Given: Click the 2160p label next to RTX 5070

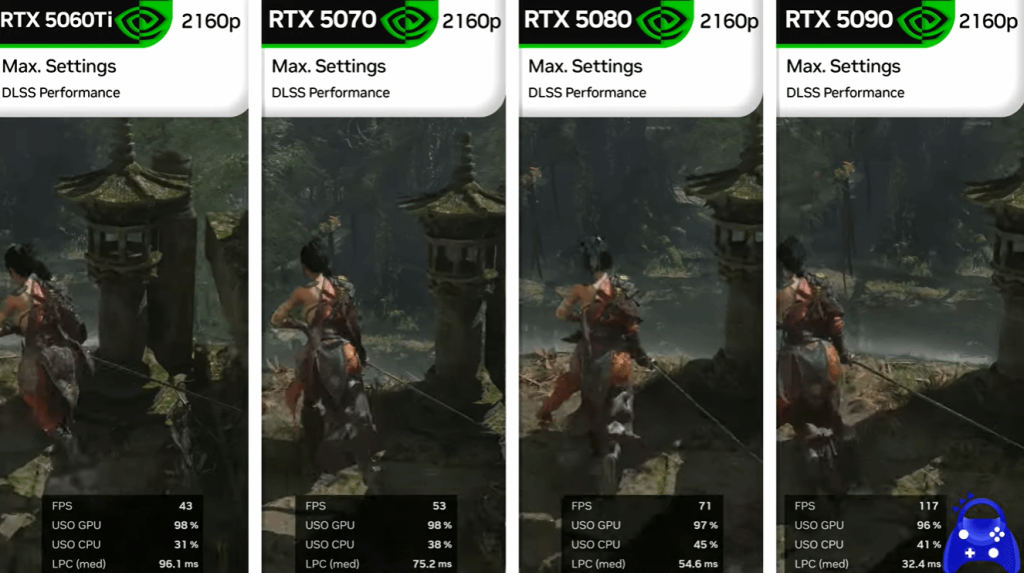Looking at the screenshot, I should 471,22.
